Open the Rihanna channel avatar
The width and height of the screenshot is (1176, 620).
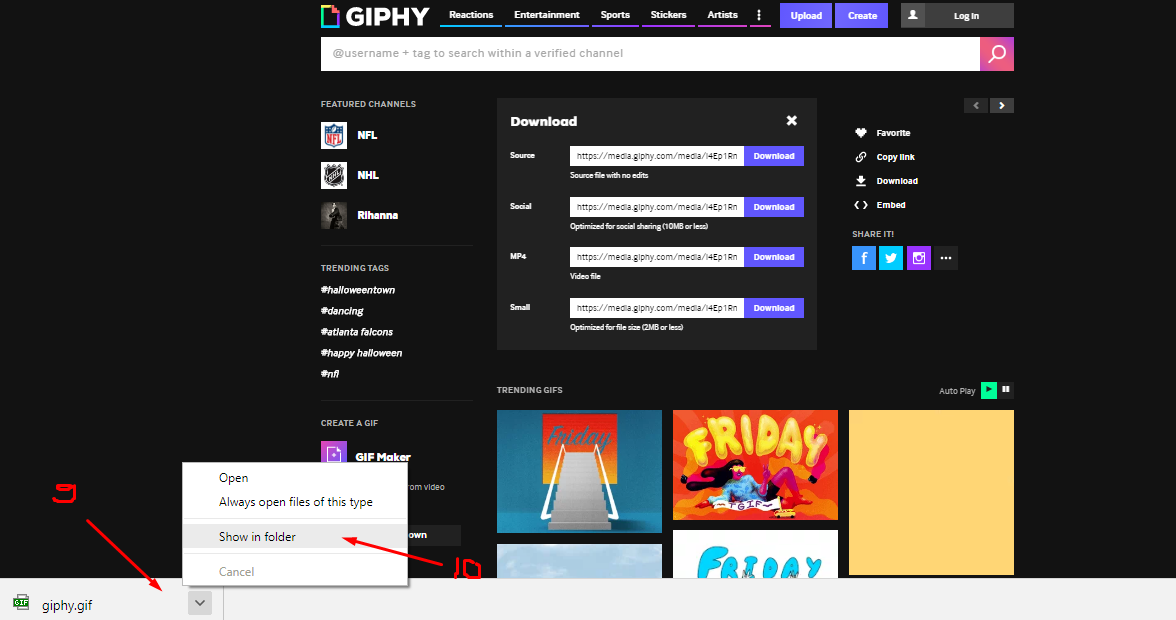(x=334, y=216)
